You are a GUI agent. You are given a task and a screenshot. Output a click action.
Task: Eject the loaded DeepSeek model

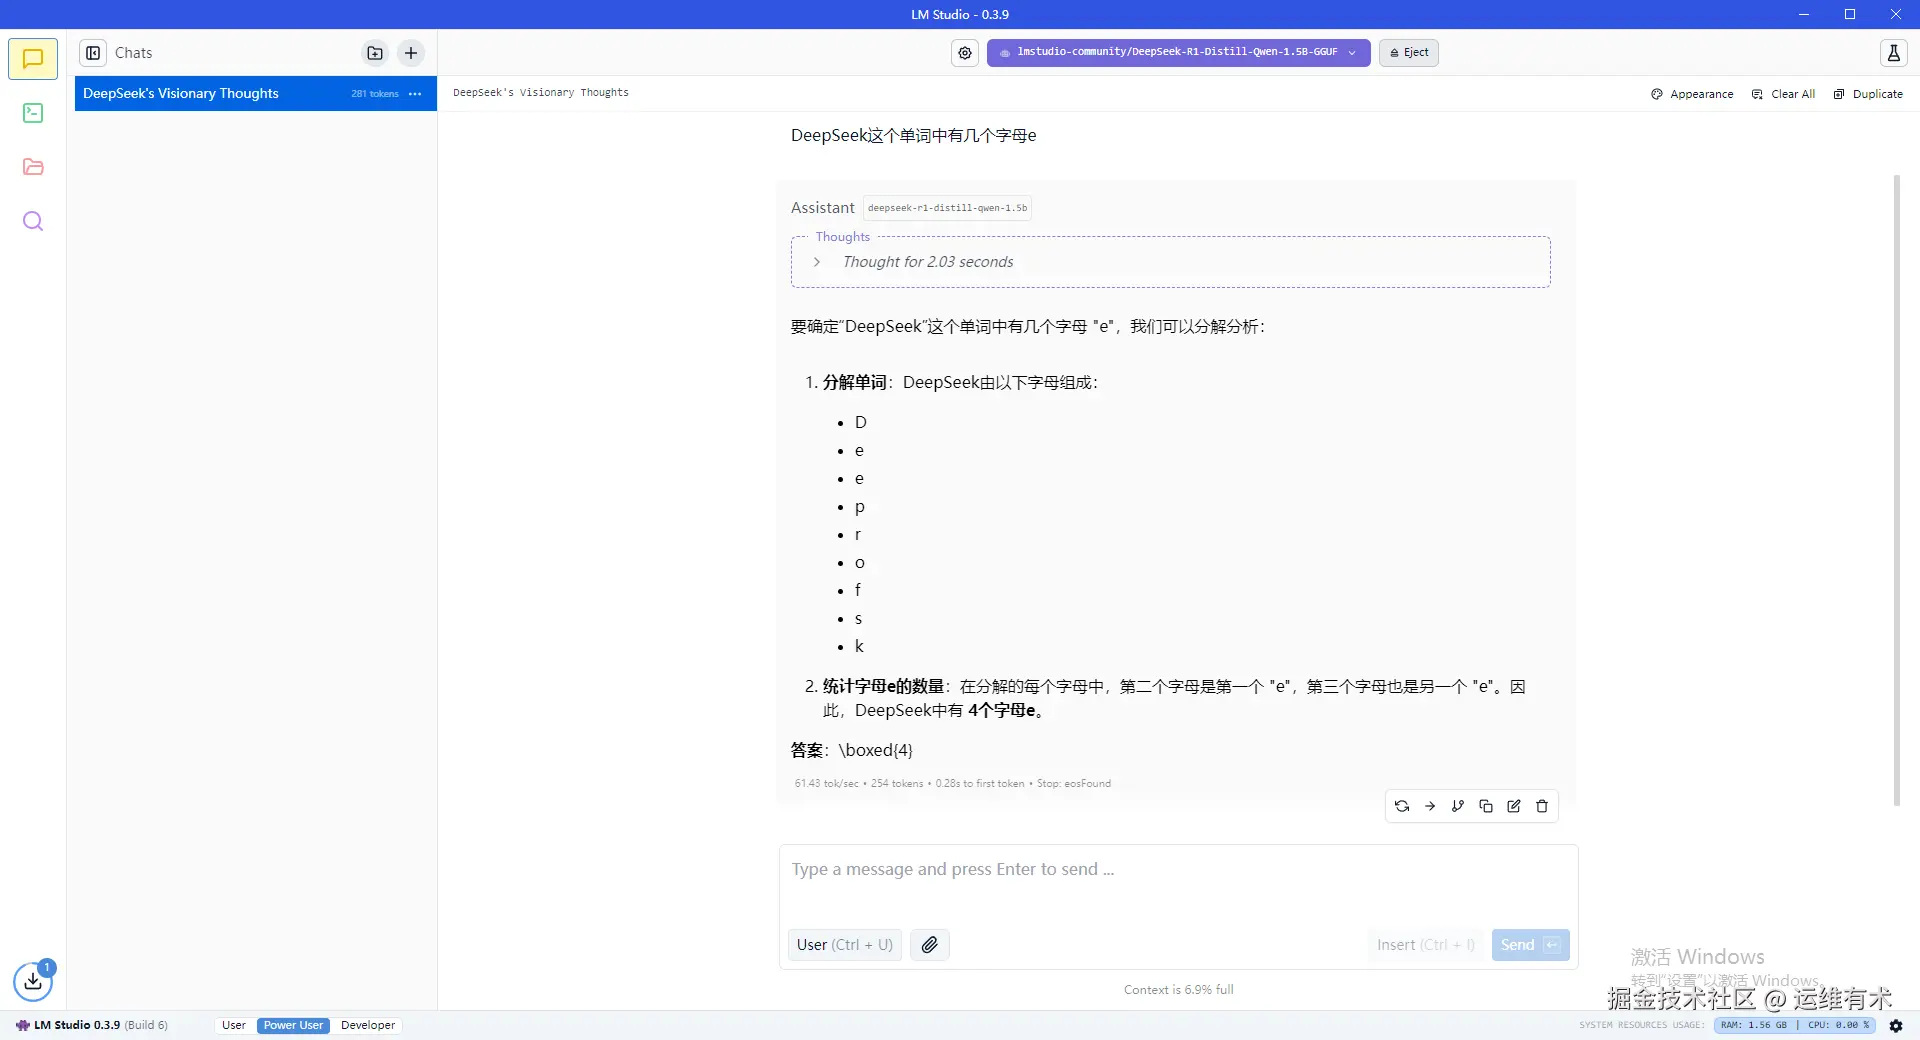(1408, 52)
